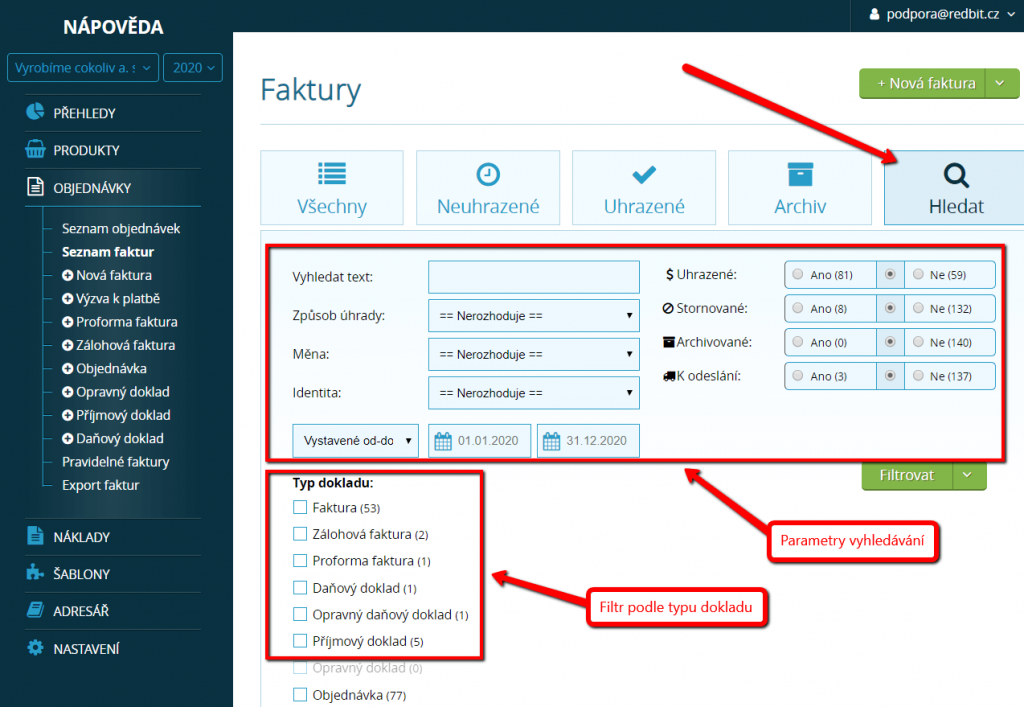Click the clock icon on Neuhrazené tab
The height and width of the screenshot is (707, 1024).
click(488, 174)
